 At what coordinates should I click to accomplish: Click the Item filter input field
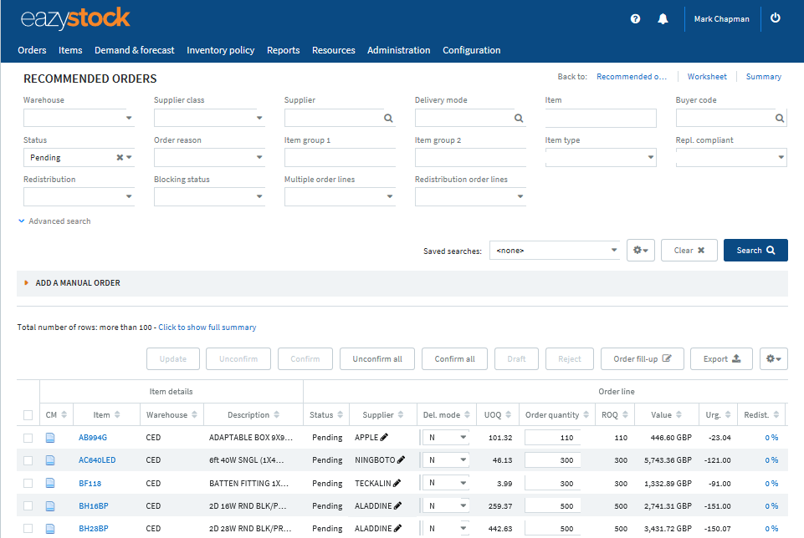tap(600, 118)
